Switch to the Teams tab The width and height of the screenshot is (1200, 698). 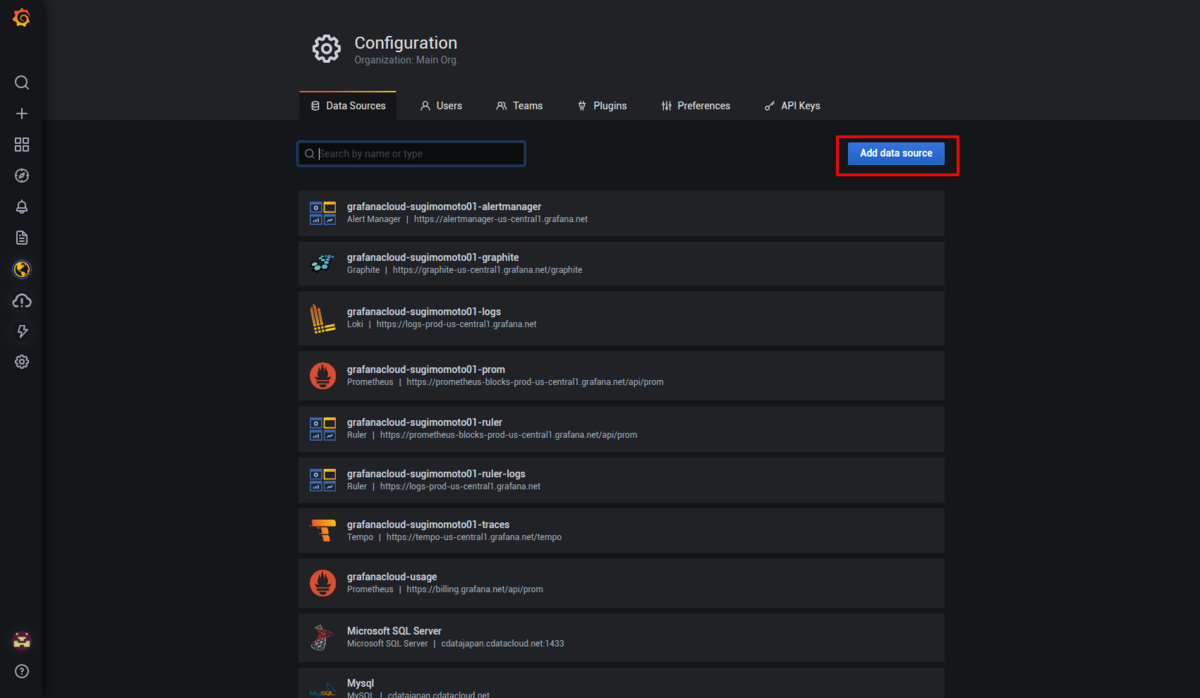519,106
